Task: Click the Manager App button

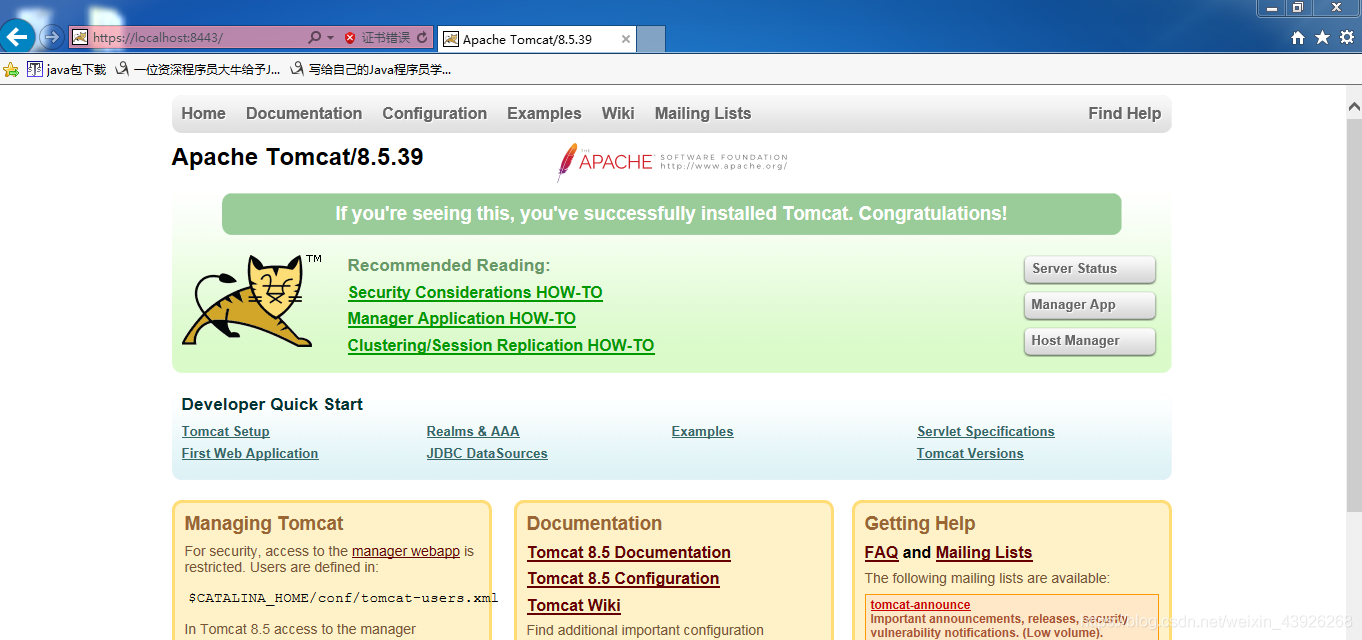Action: (x=1089, y=305)
